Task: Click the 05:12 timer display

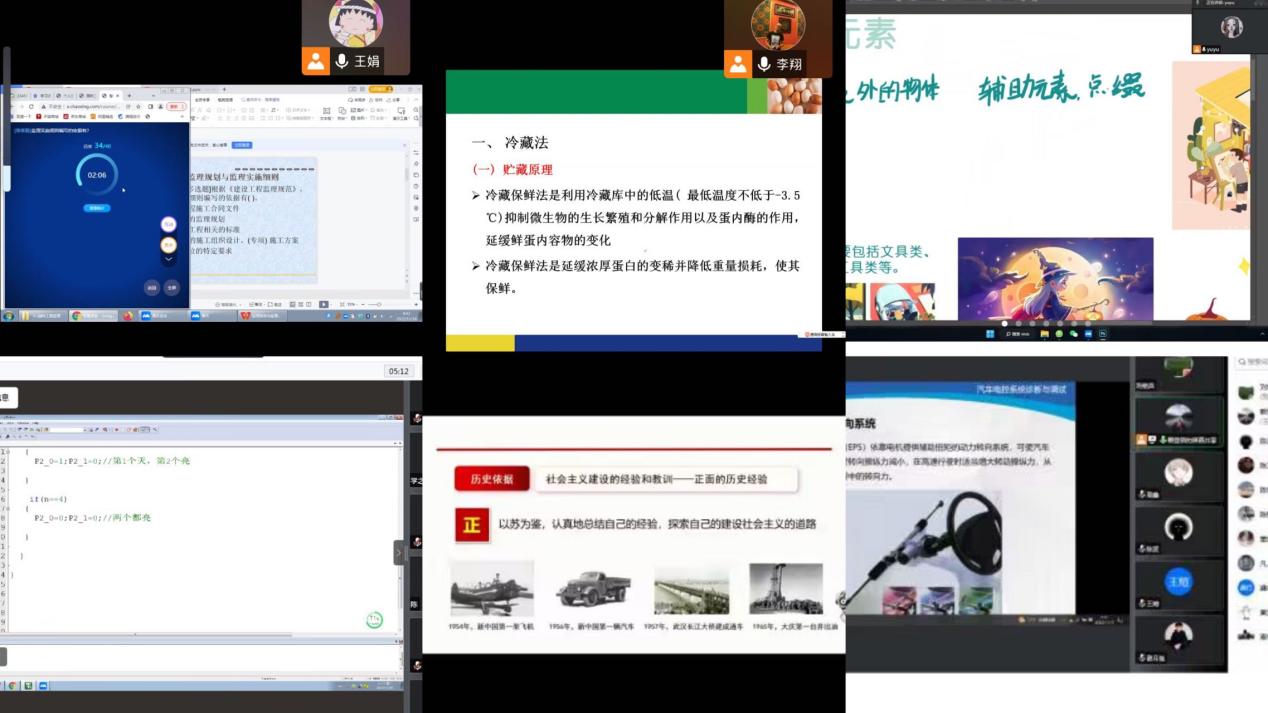Action: click(x=398, y=371)
